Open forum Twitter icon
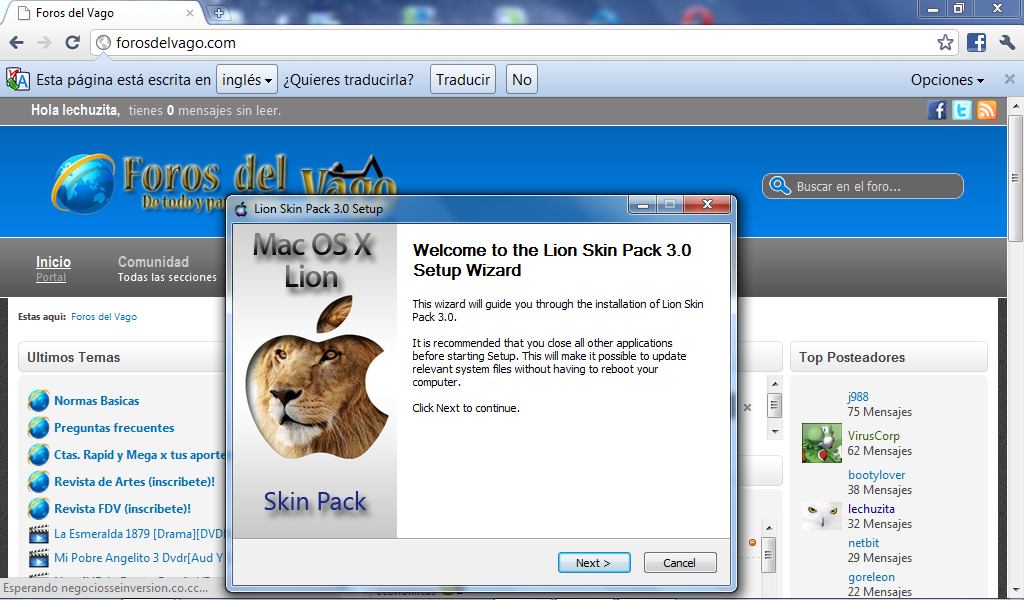The image size is (1024, 600). pyautogui.click(x=962, y=110)
